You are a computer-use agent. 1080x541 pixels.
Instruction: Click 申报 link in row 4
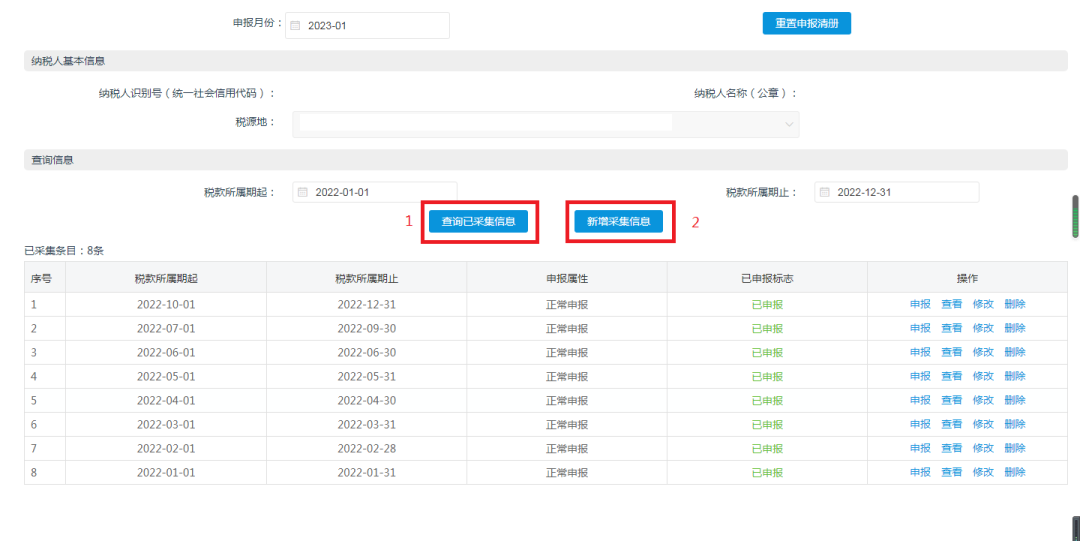coord(920,376)
